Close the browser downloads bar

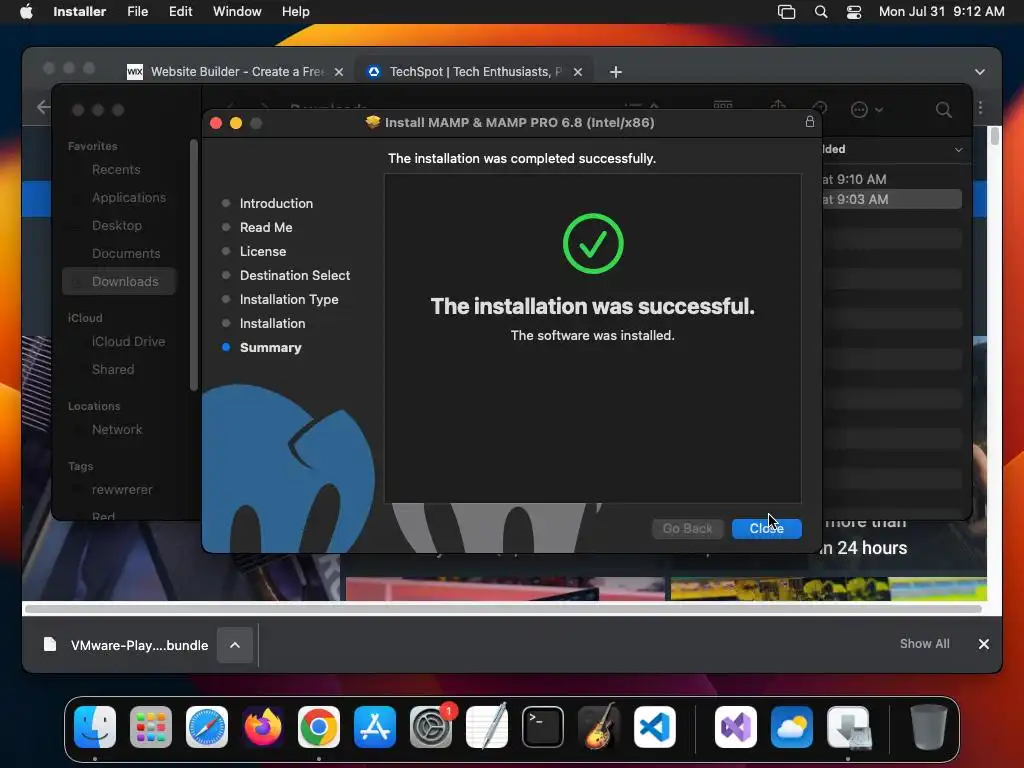coord(984,644)
